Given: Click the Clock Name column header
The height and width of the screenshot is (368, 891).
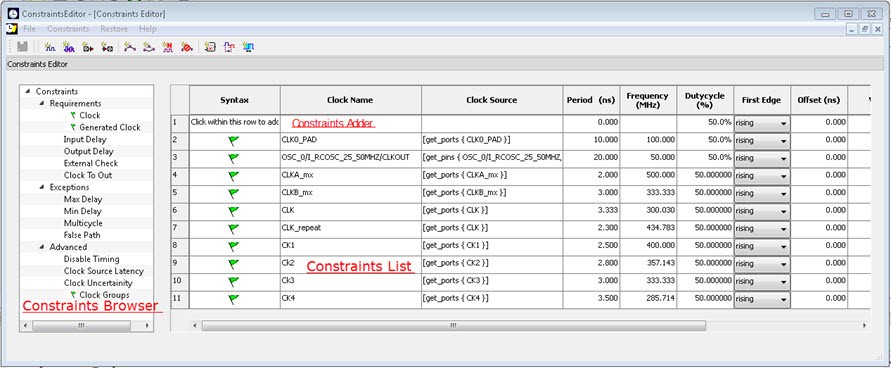Looking at the screenshot, I should pos(351,100).
